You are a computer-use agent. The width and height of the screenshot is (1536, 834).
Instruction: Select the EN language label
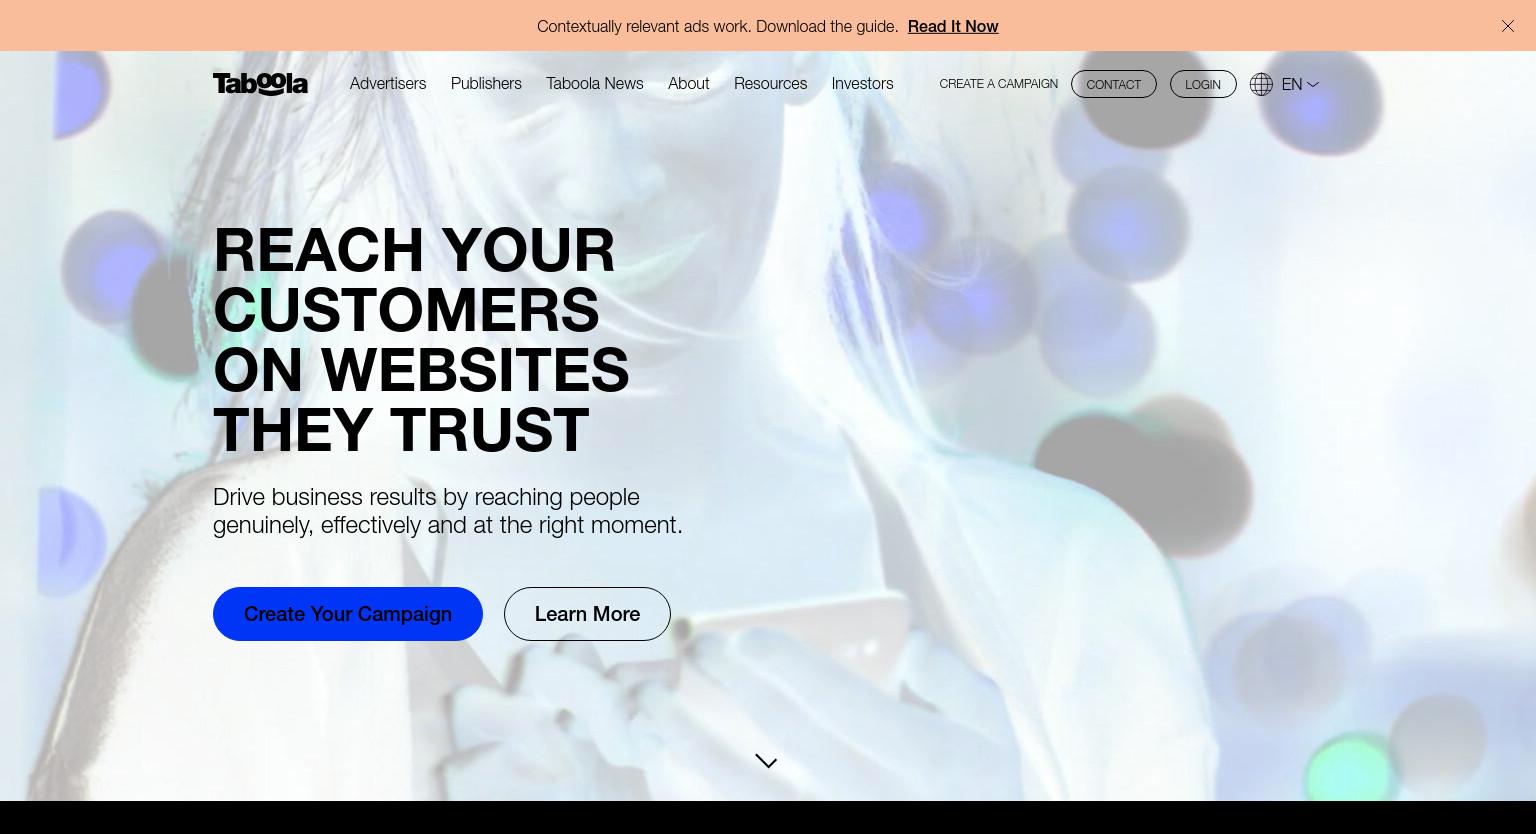1292,85
